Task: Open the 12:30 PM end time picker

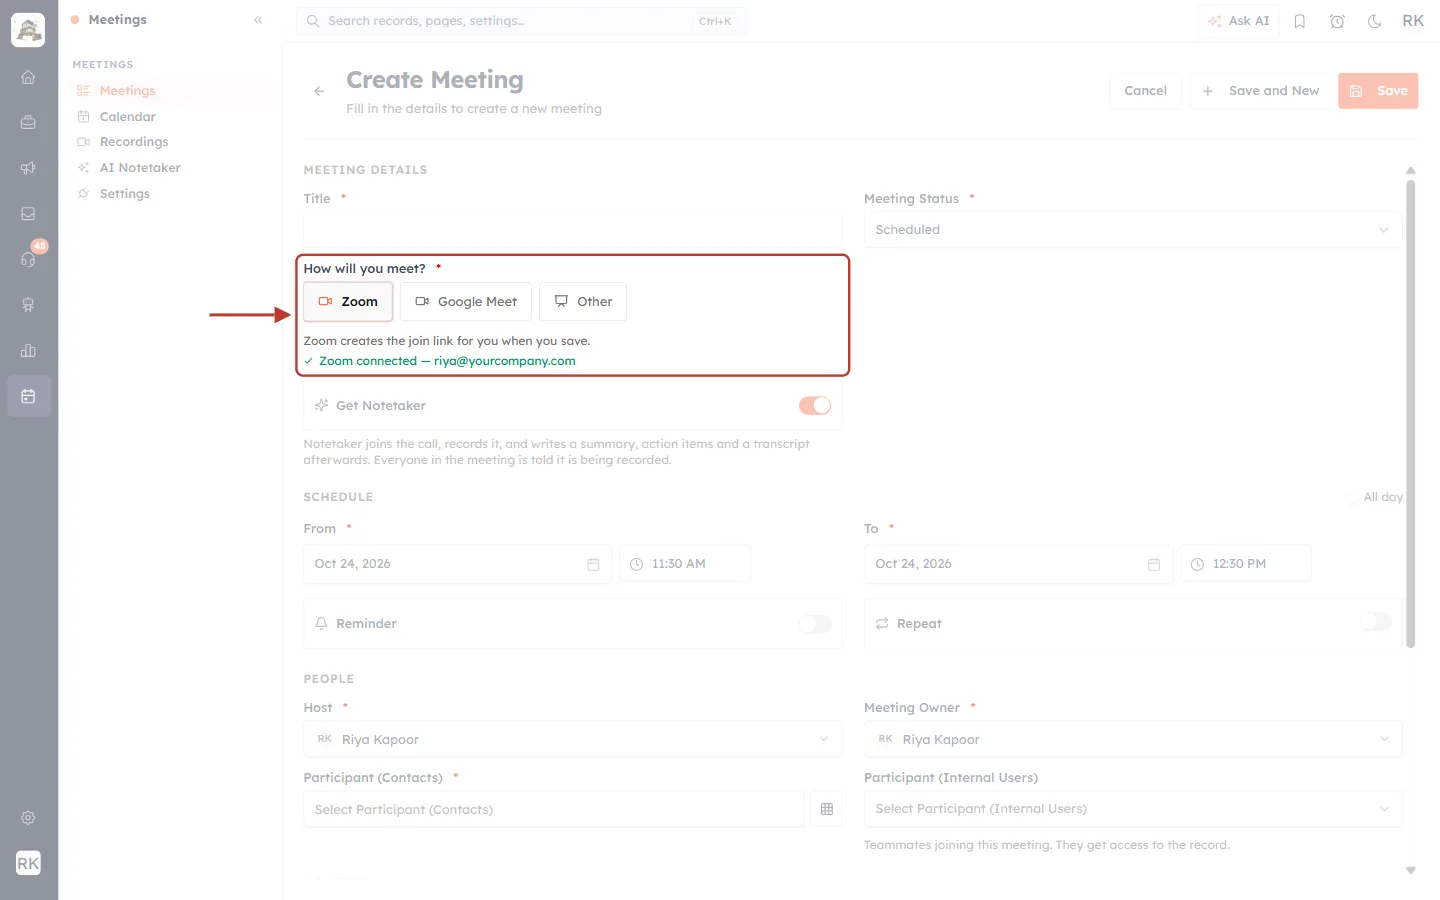Action: tap(1246, 564)
